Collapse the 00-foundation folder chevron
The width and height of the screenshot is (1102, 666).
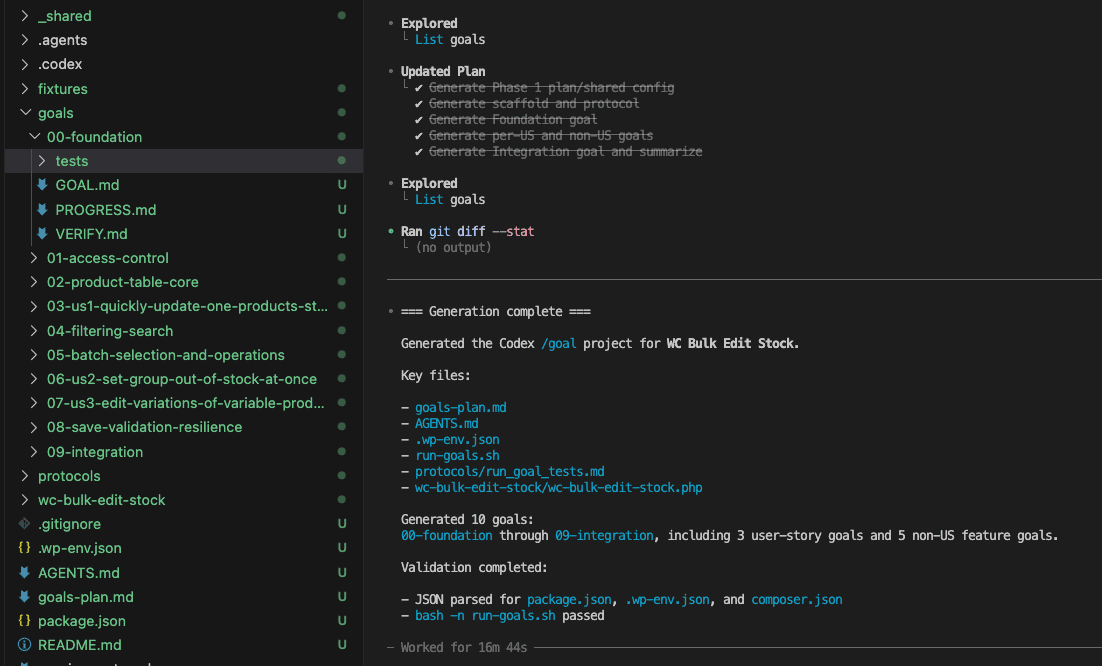(x=34, y=136)
